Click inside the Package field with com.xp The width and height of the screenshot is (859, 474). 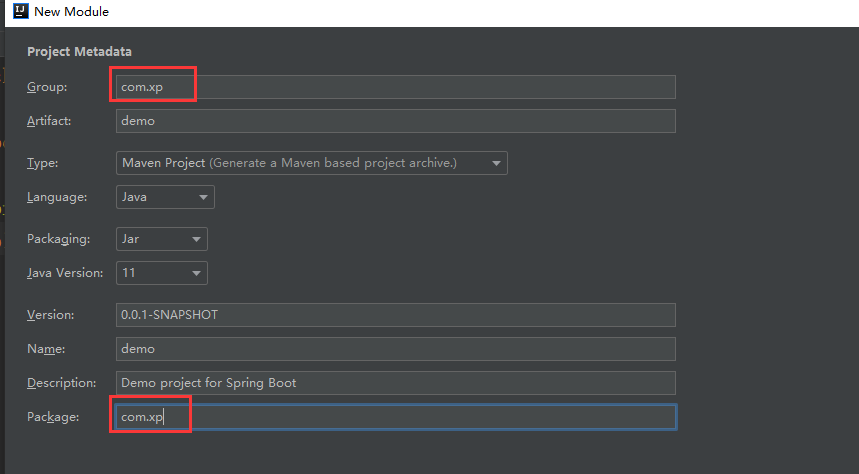396,417
